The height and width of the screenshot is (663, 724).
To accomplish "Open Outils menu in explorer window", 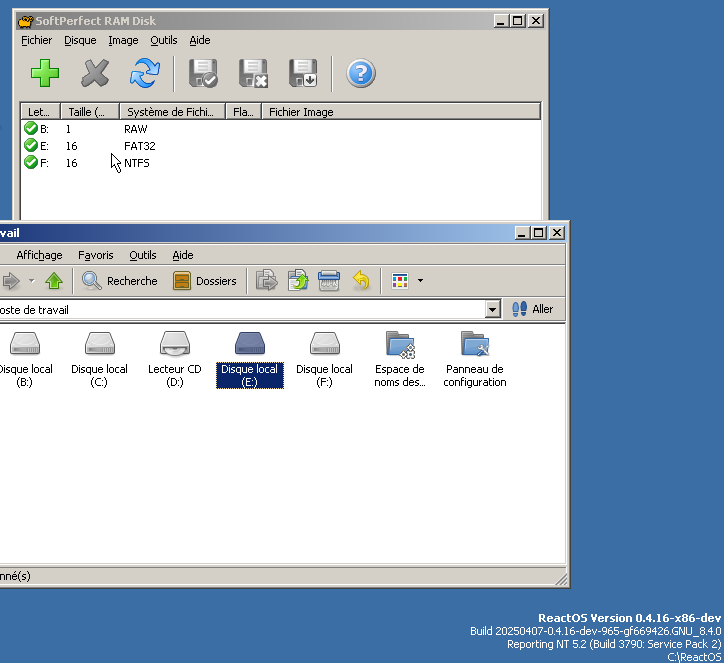I will (143, 255).
